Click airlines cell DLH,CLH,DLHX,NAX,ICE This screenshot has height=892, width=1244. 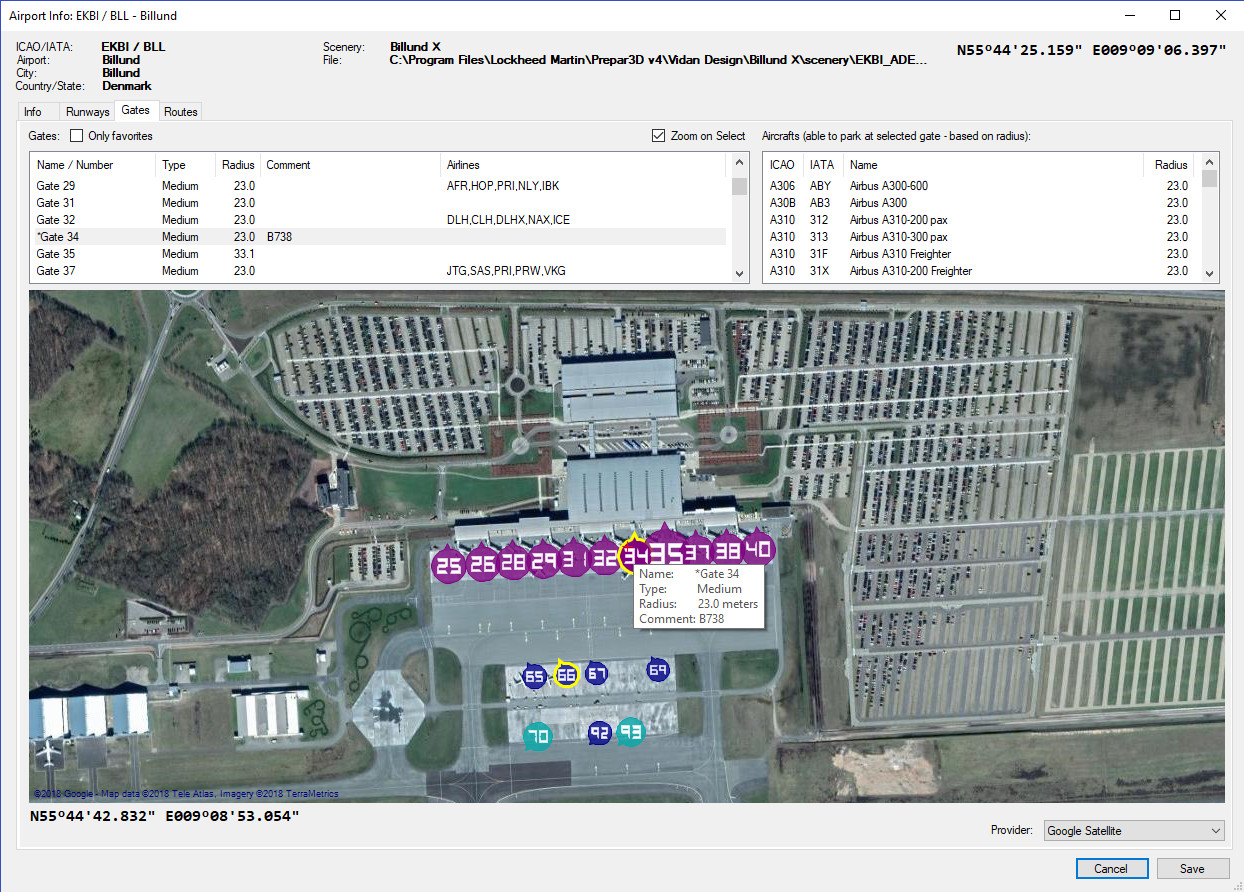[508, 220]
